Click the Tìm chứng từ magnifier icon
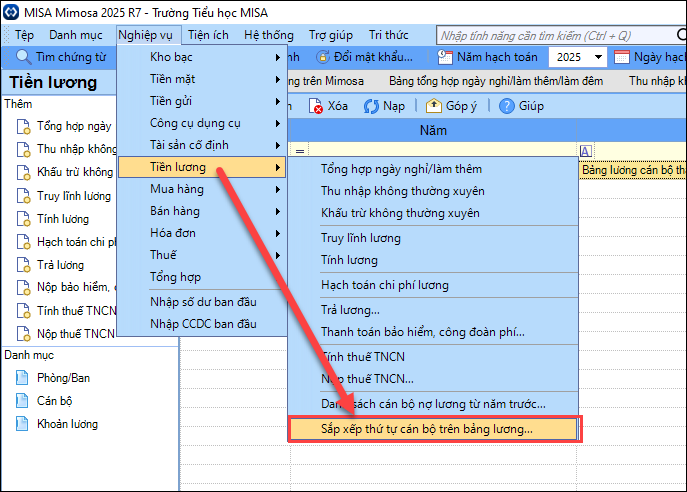 23,57
